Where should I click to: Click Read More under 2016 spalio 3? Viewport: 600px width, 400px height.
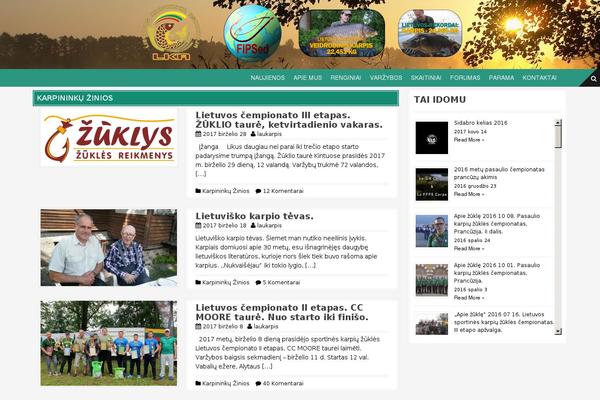469,298
